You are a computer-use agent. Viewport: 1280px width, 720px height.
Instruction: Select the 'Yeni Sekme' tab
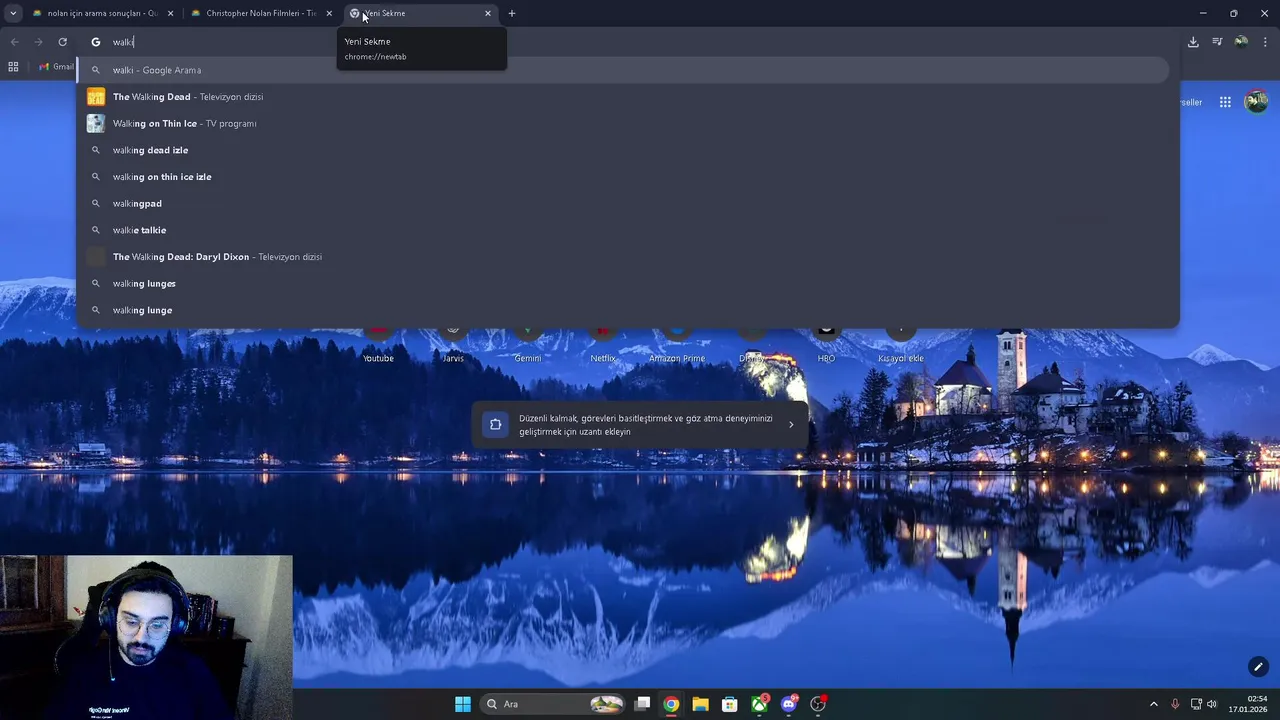point(420,13)
